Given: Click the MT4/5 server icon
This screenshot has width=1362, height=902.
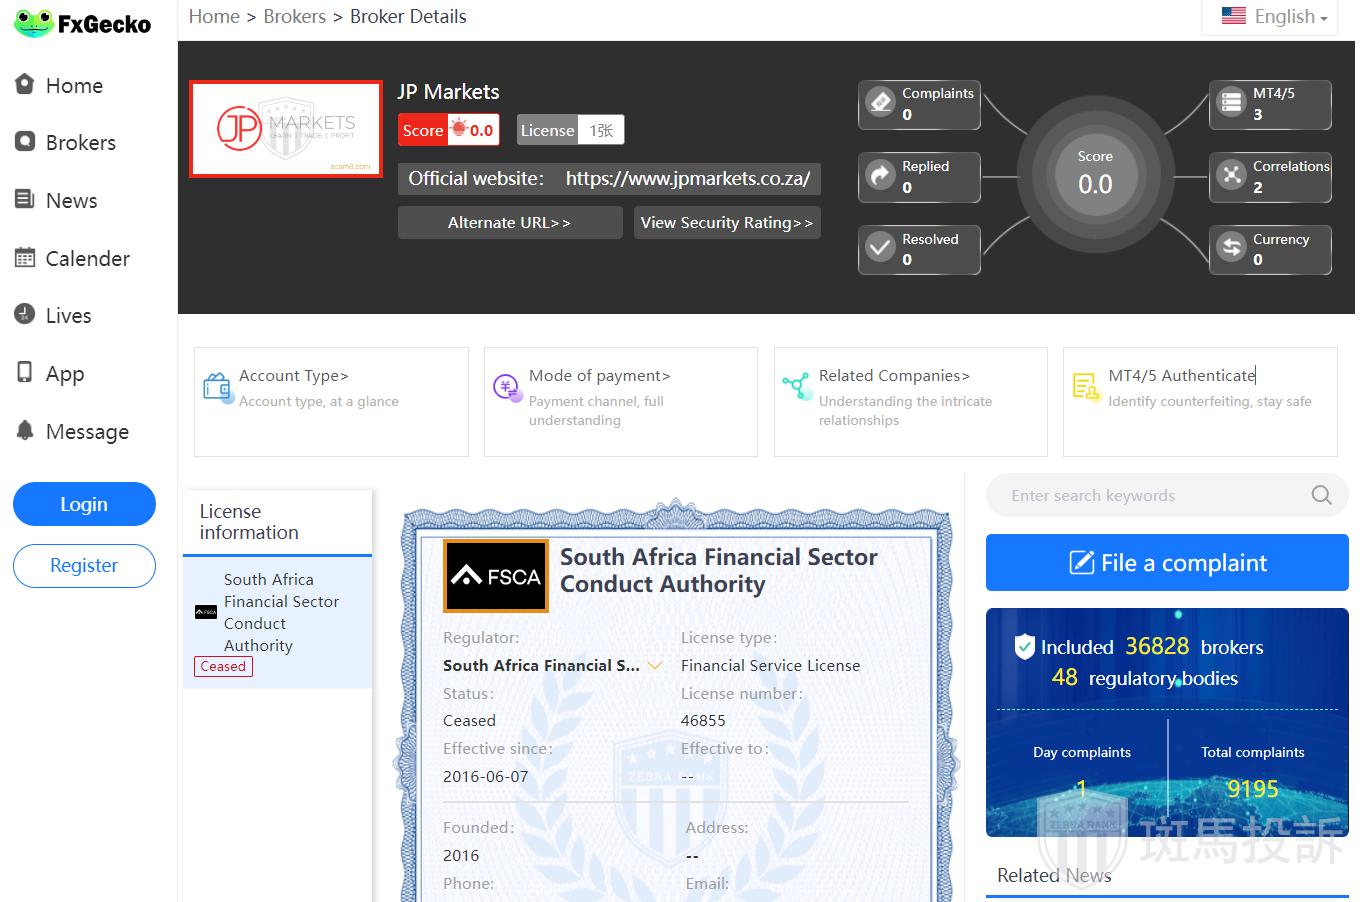Looking at the screenshot, I should pos(1231,103).
